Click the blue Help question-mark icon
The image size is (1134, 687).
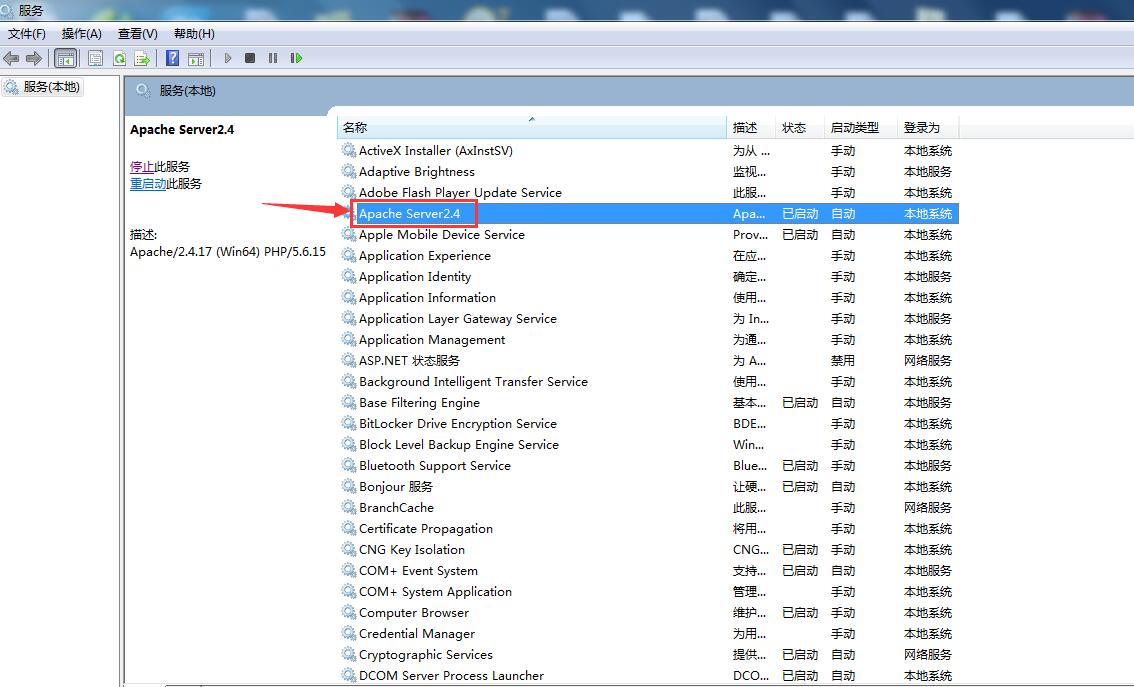click(x=172, y=58)
